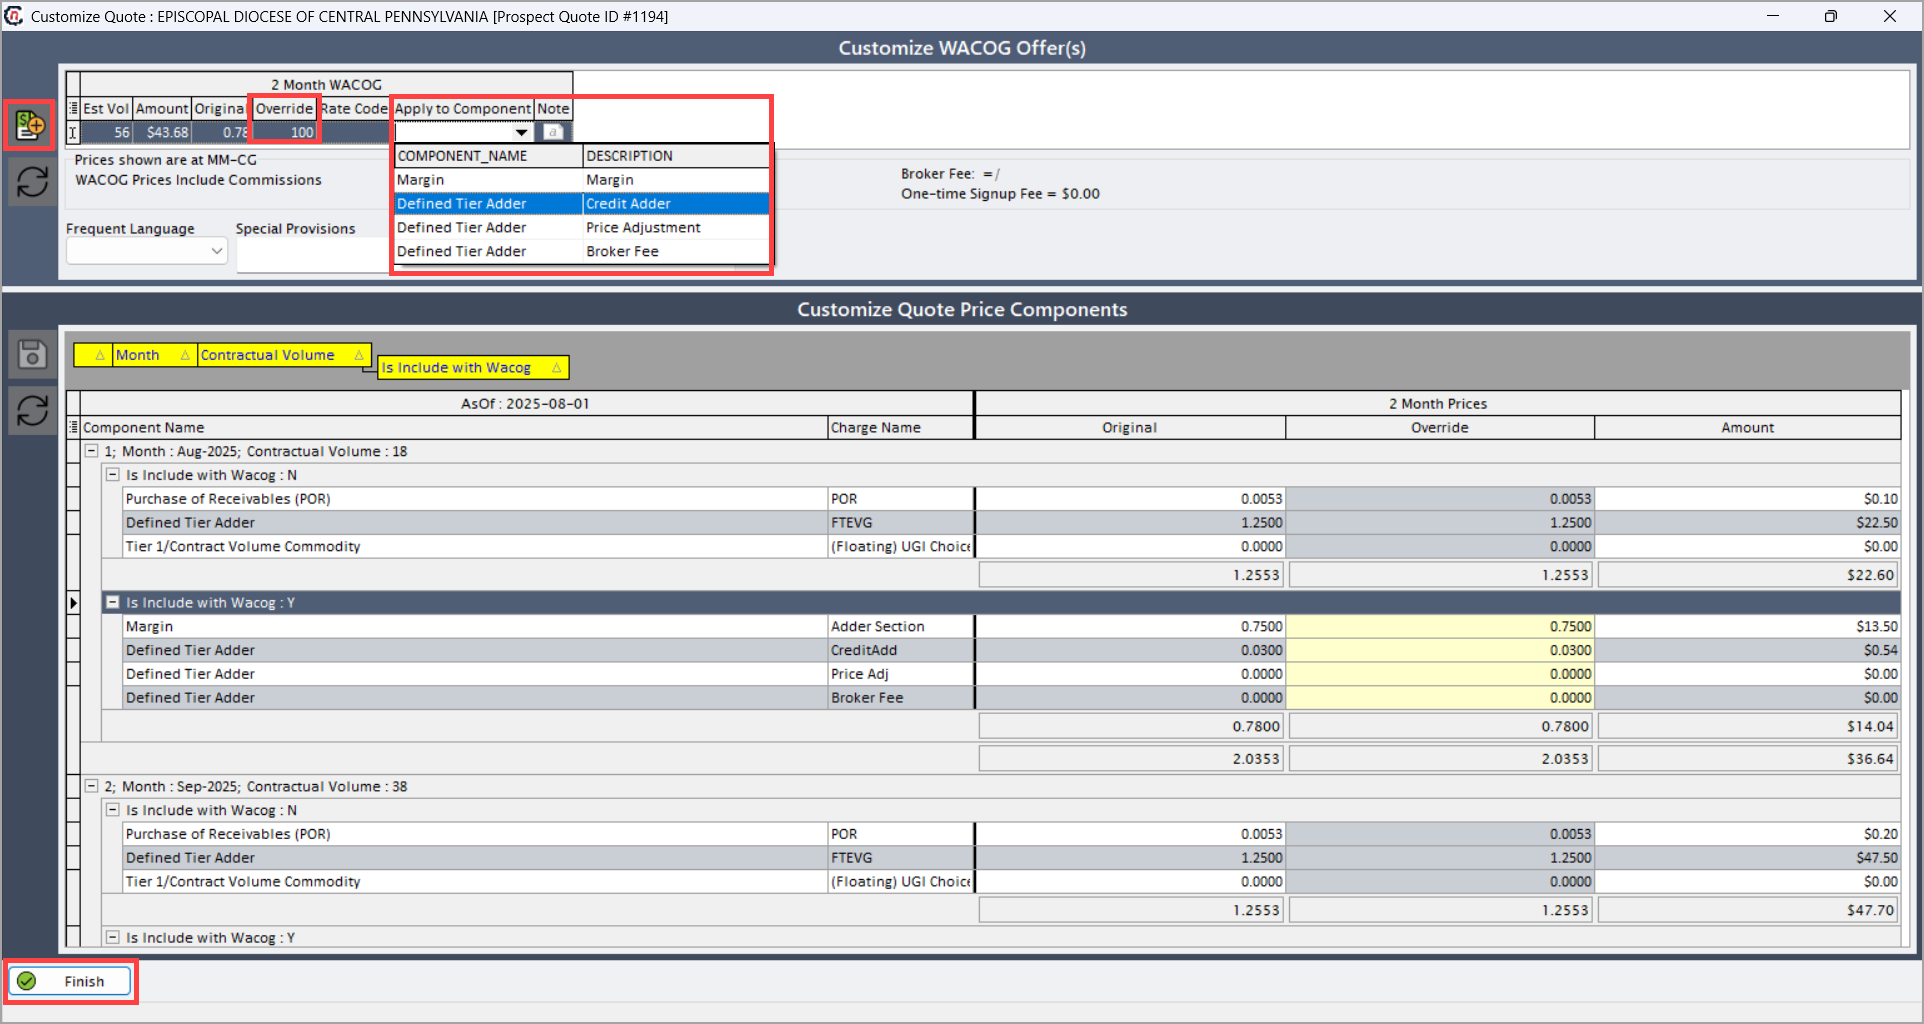Click the Original prices column header
The image size is (1924, 1024).
click(1130, 427)
